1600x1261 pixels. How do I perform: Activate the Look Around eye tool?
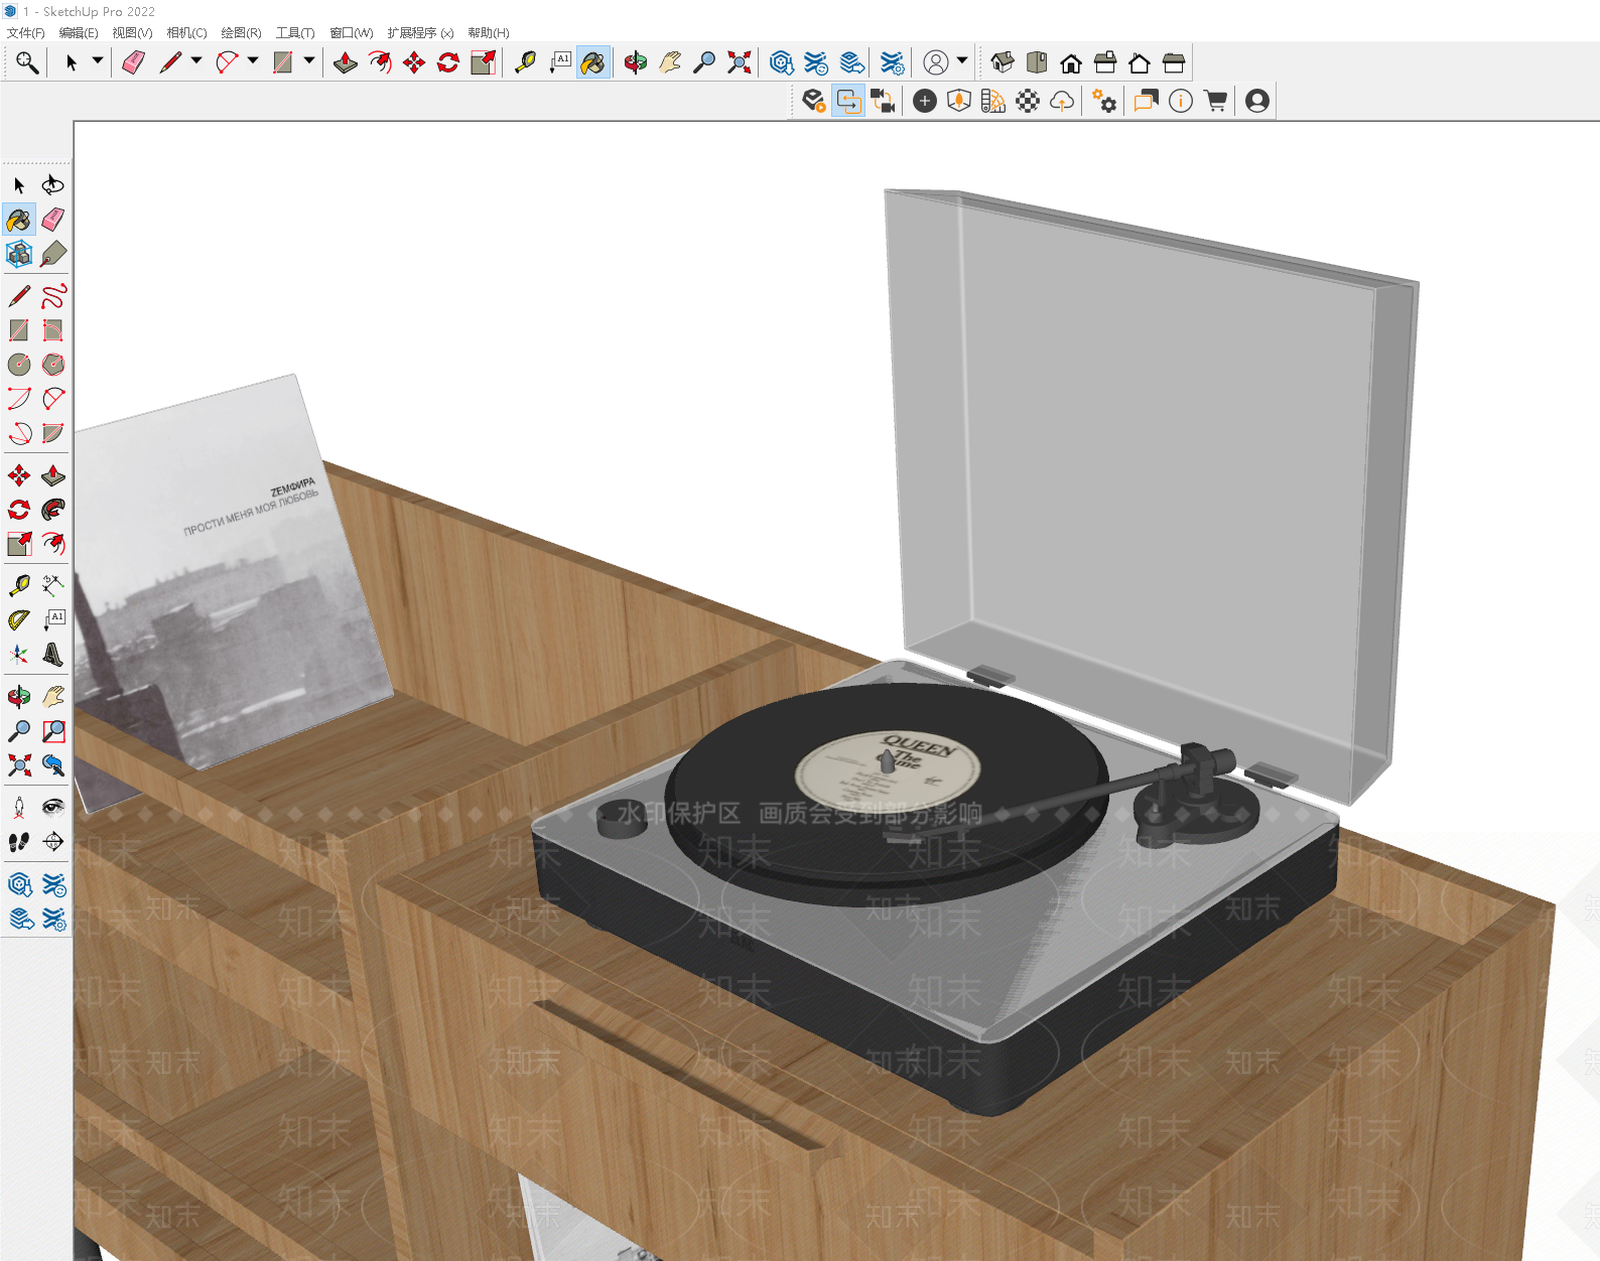53,807
